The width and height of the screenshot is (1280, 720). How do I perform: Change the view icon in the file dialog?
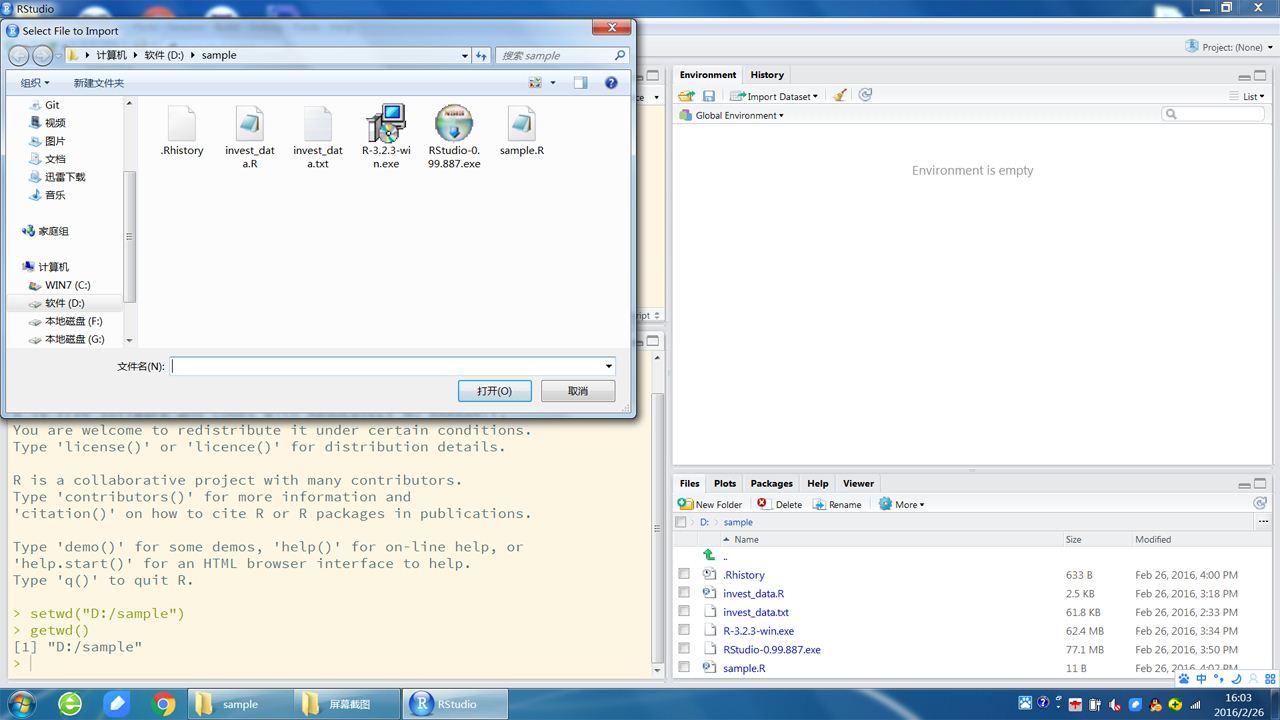(x=535, y=83)
